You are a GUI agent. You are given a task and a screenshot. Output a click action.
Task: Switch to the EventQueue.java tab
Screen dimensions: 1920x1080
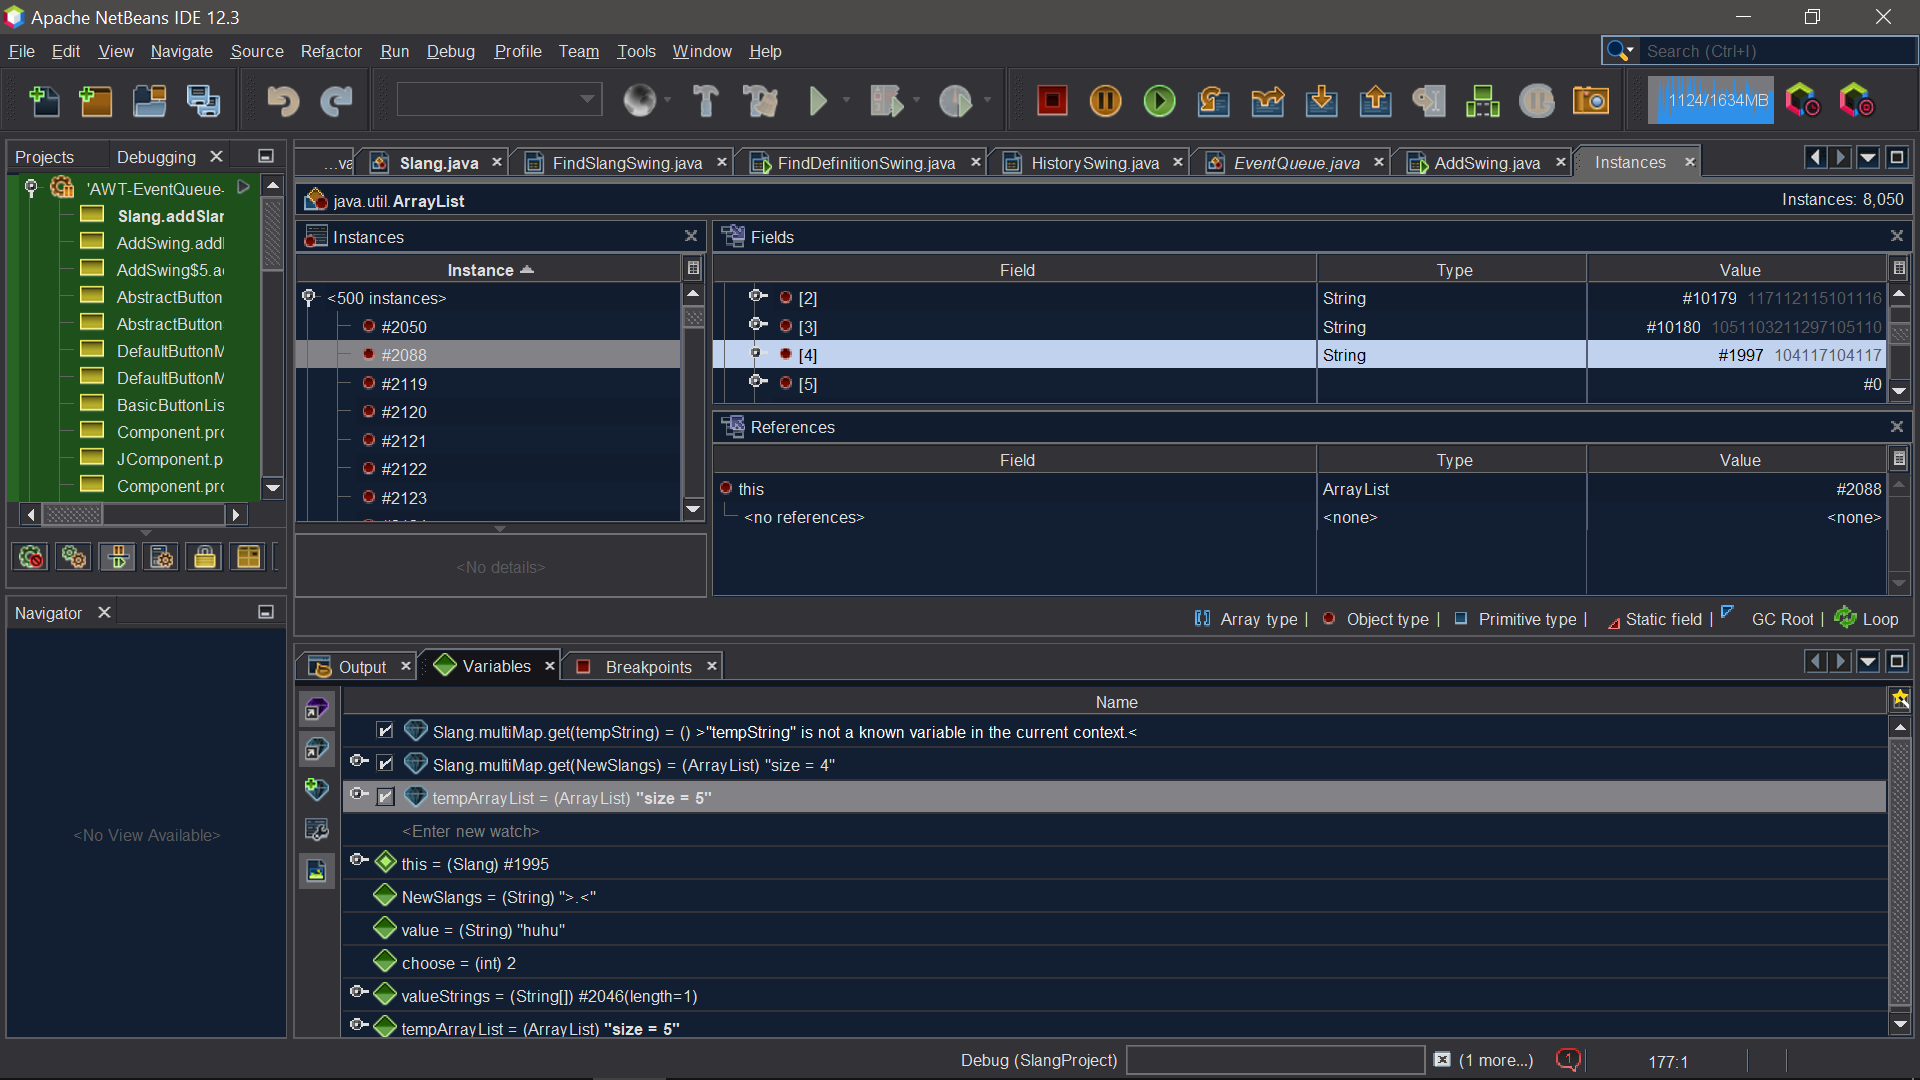coord(1296,163)
